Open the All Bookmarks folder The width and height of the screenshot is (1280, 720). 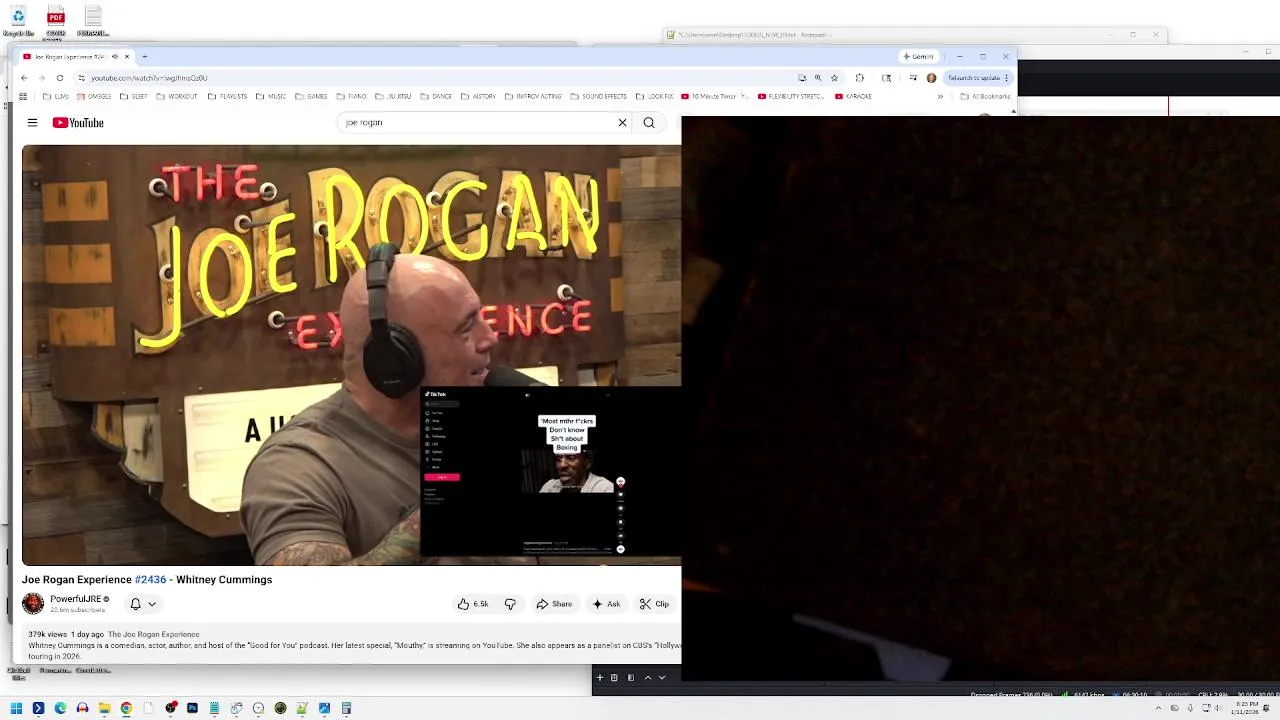[x=985, y=97]
